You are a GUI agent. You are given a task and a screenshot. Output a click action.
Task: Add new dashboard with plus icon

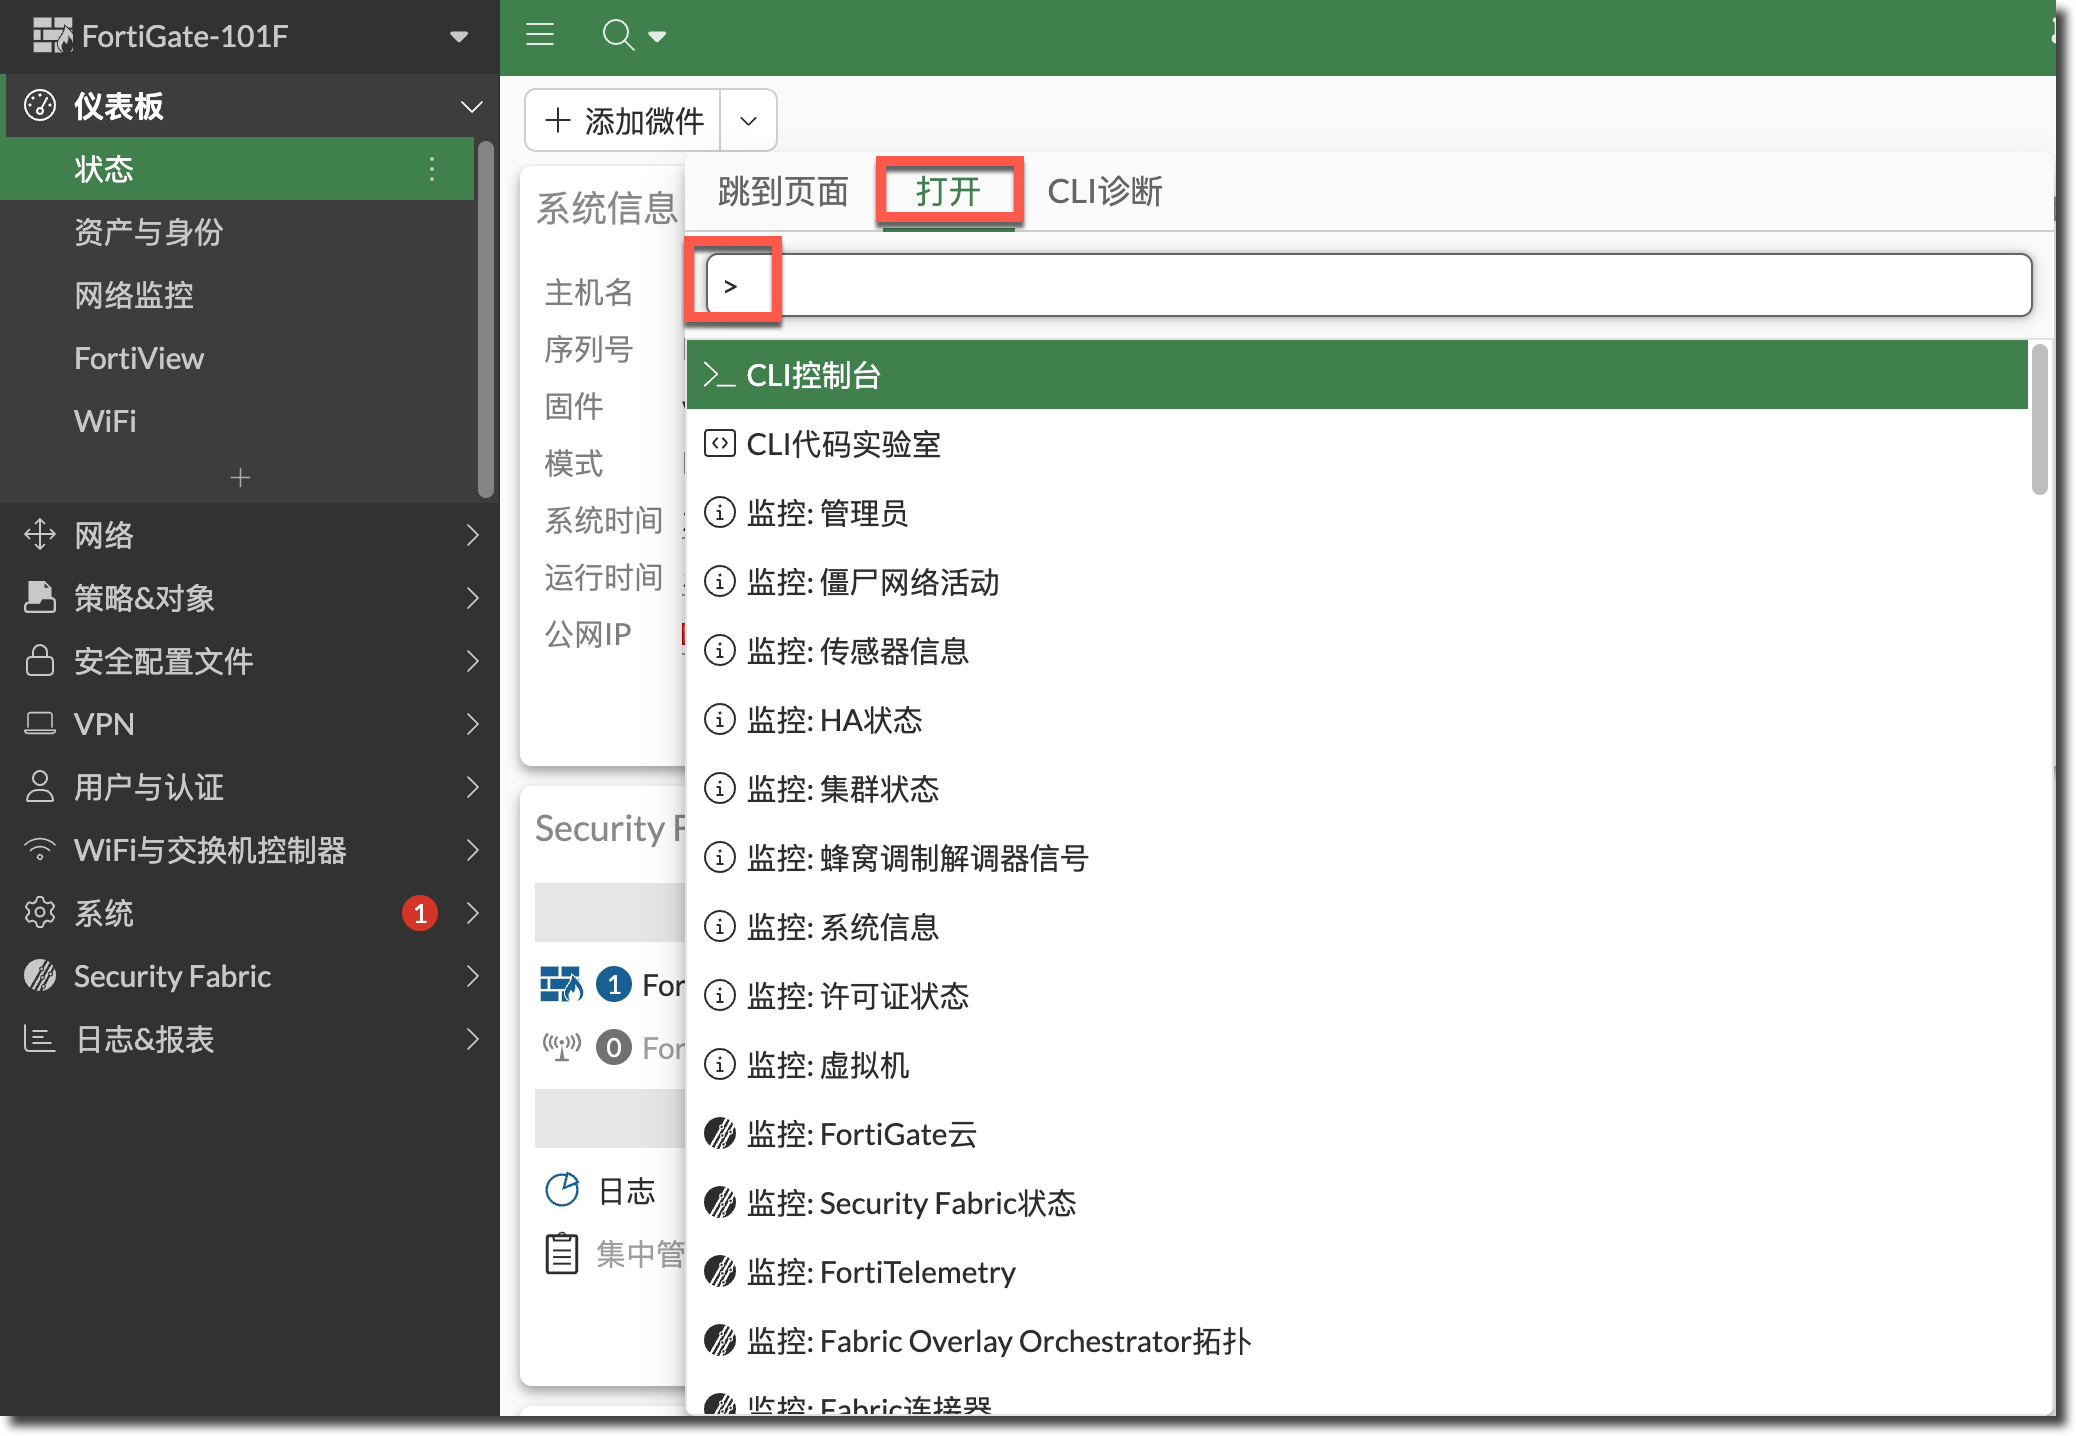[240, 477]
